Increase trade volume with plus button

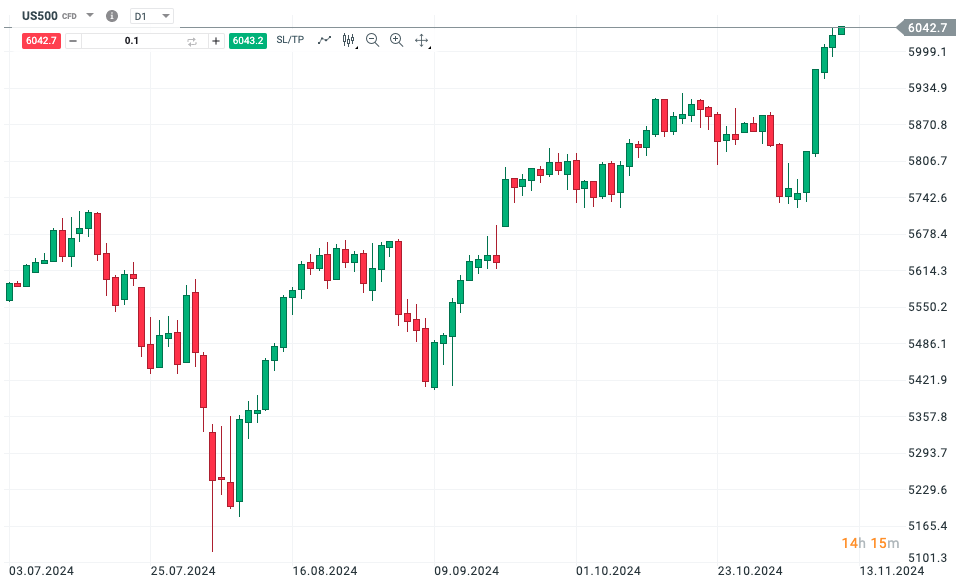[216, 41]
